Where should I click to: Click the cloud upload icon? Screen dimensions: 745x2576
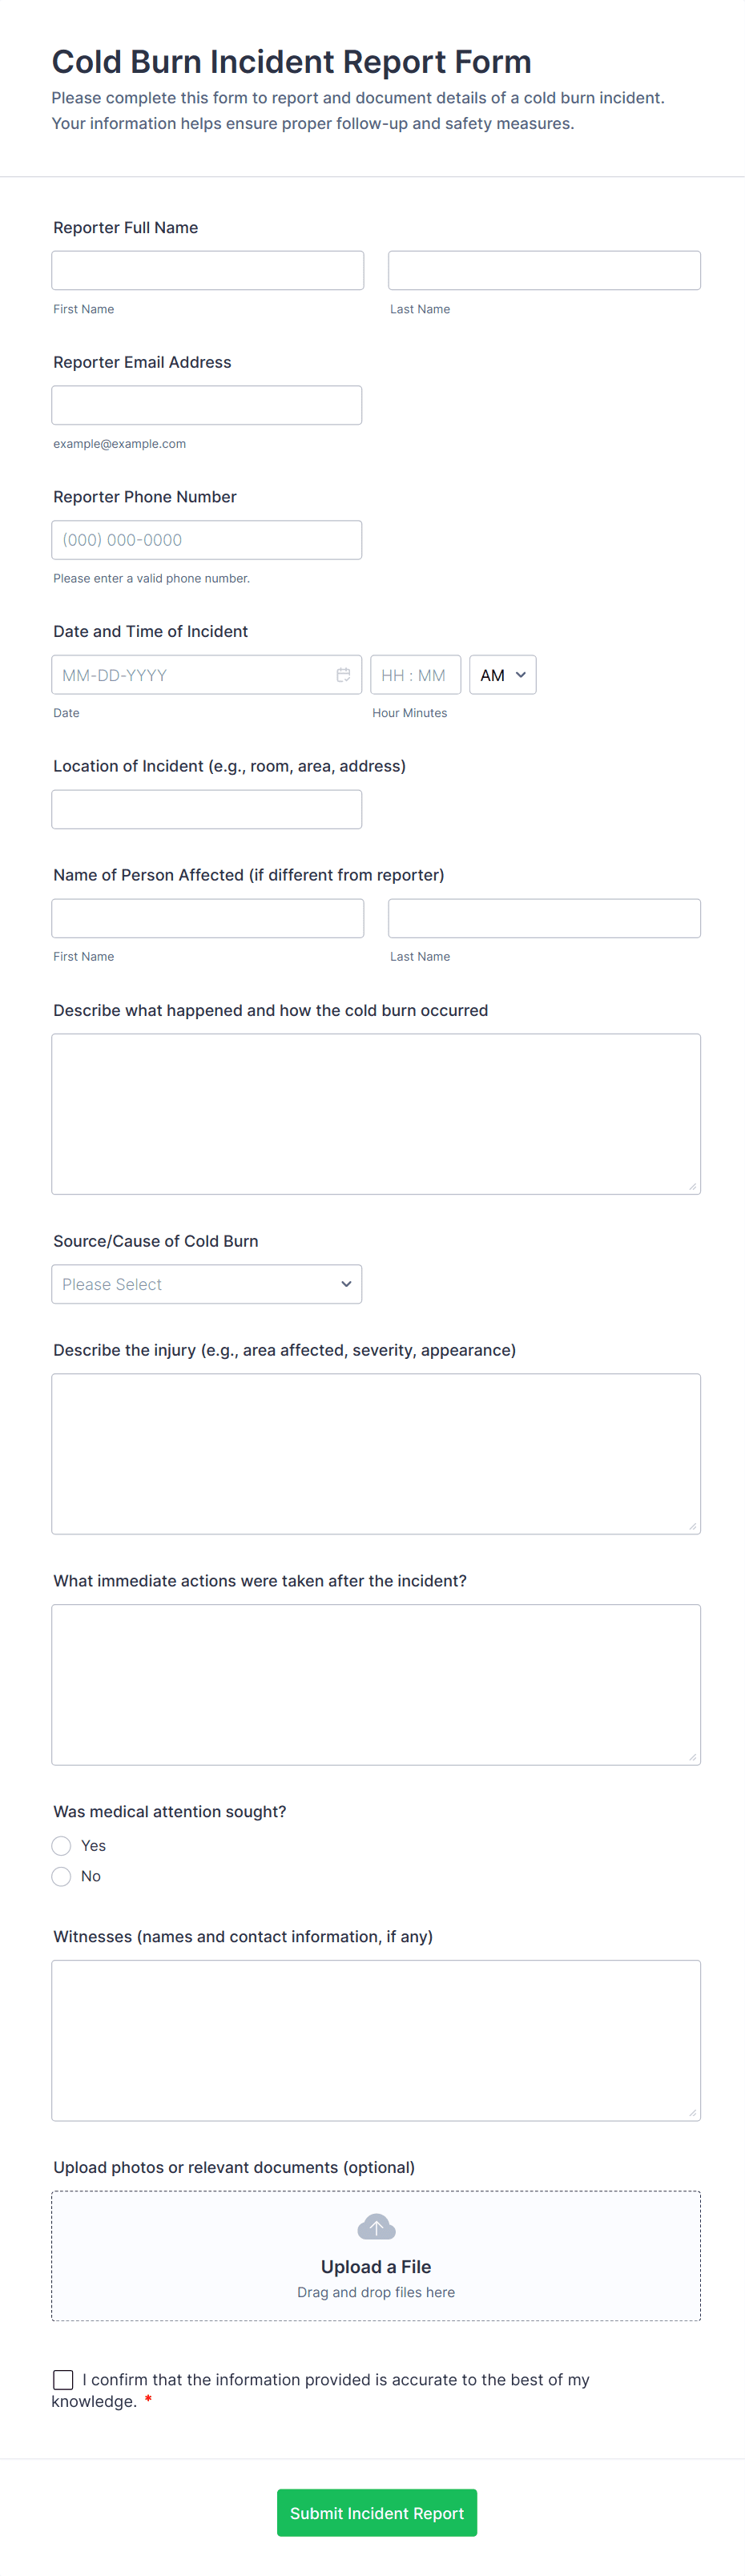[376, 2227]
